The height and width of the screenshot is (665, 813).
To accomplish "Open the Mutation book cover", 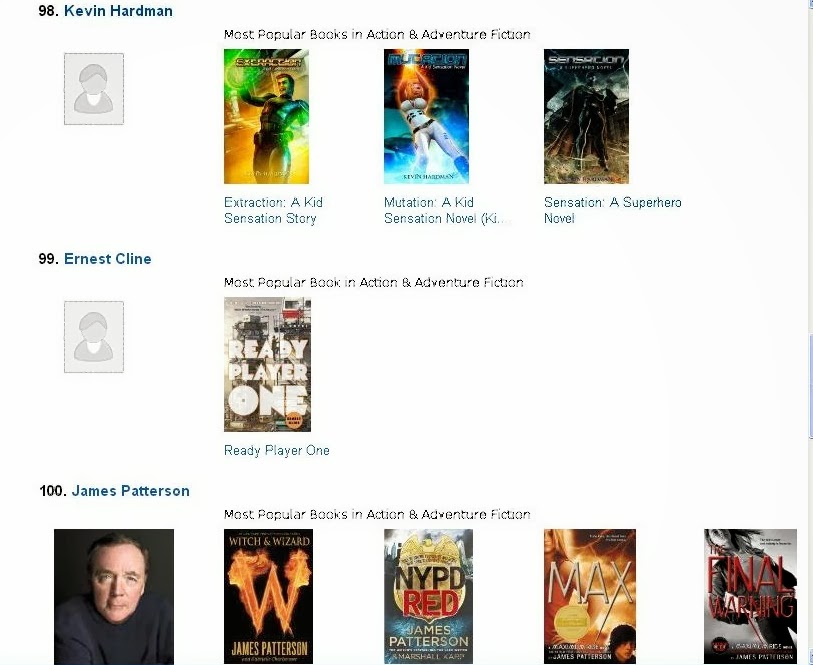I will point(426,116).
